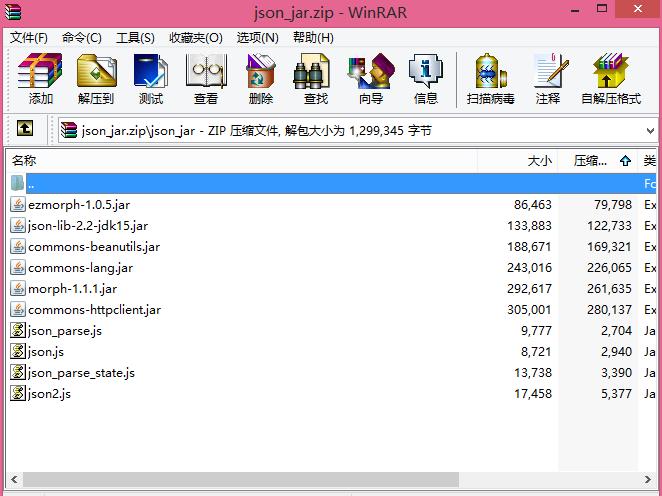
Task: Expand the address bar path dropdown
Action: click(650, 131)
